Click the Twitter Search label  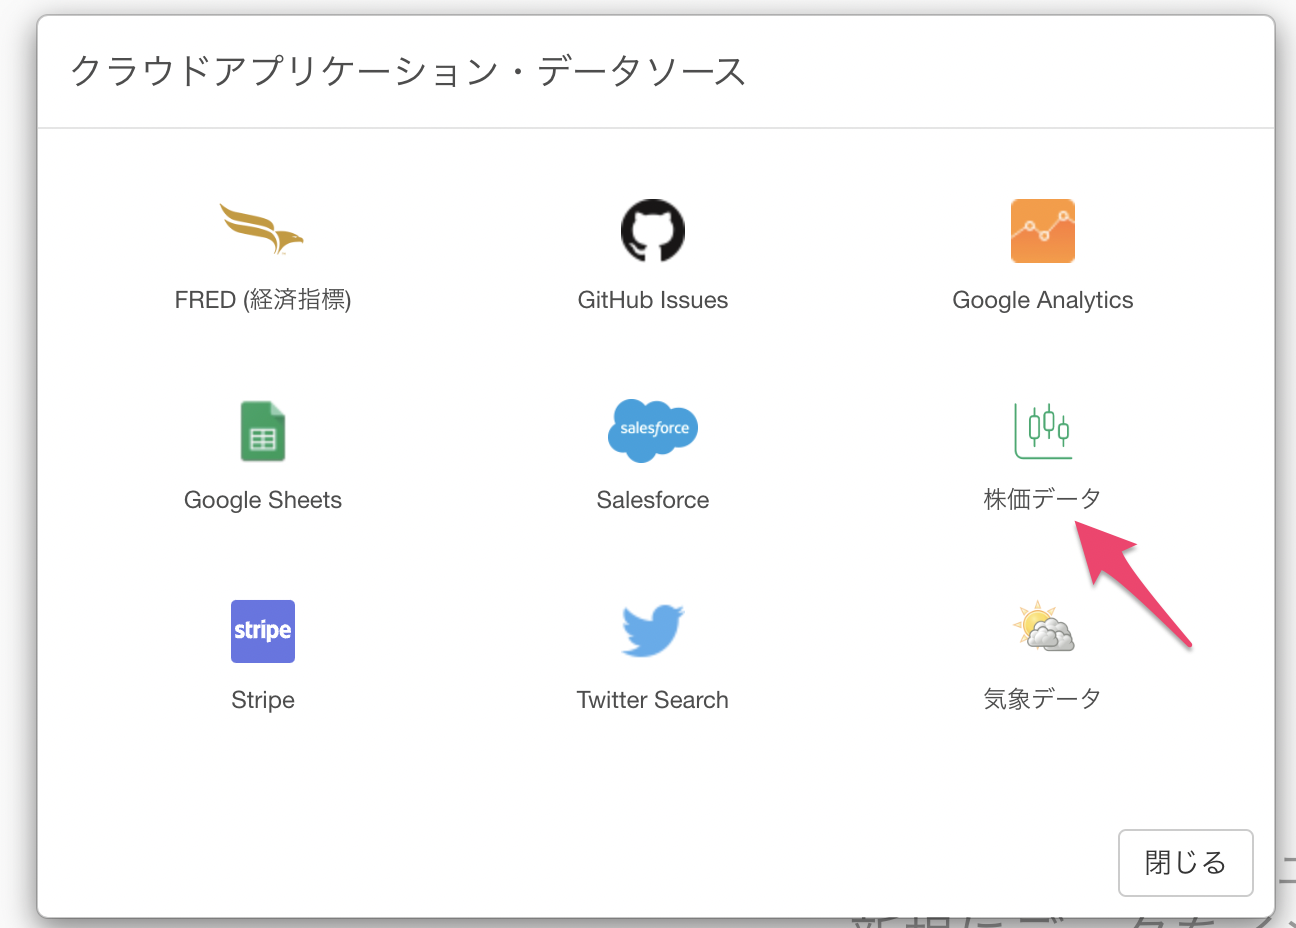click(653, 700)
